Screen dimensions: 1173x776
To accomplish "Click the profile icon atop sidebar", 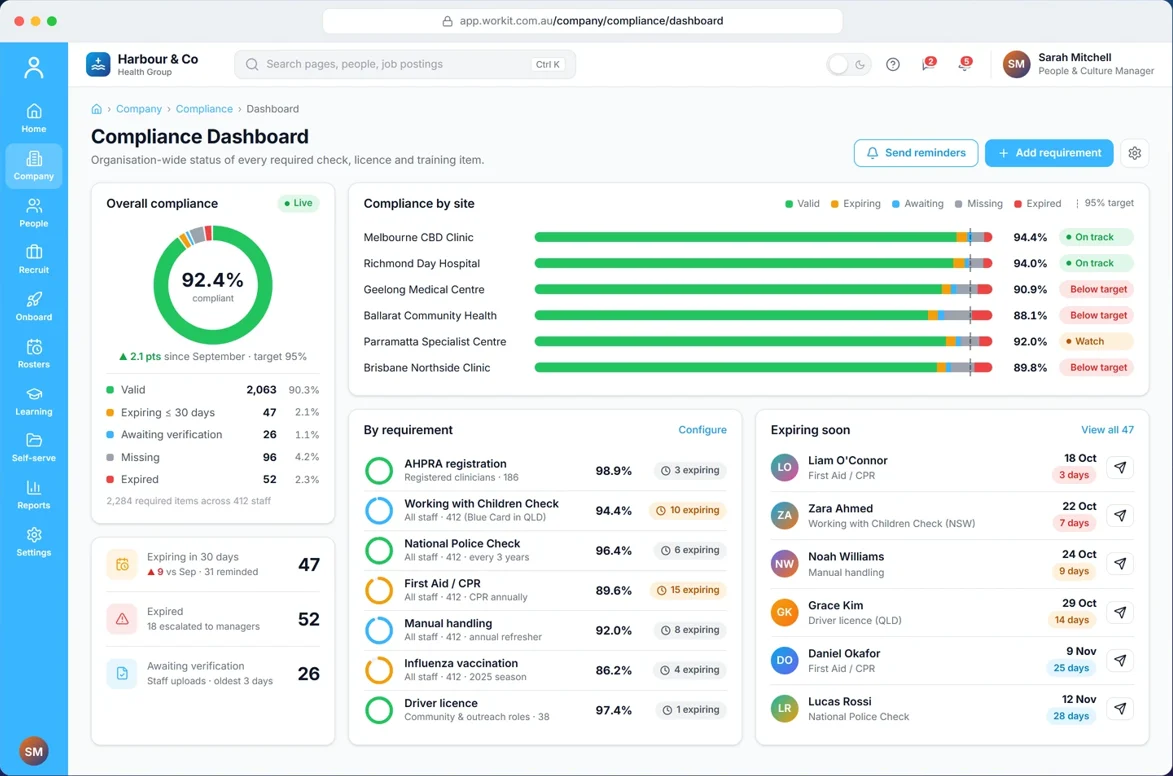I will 34,67.
